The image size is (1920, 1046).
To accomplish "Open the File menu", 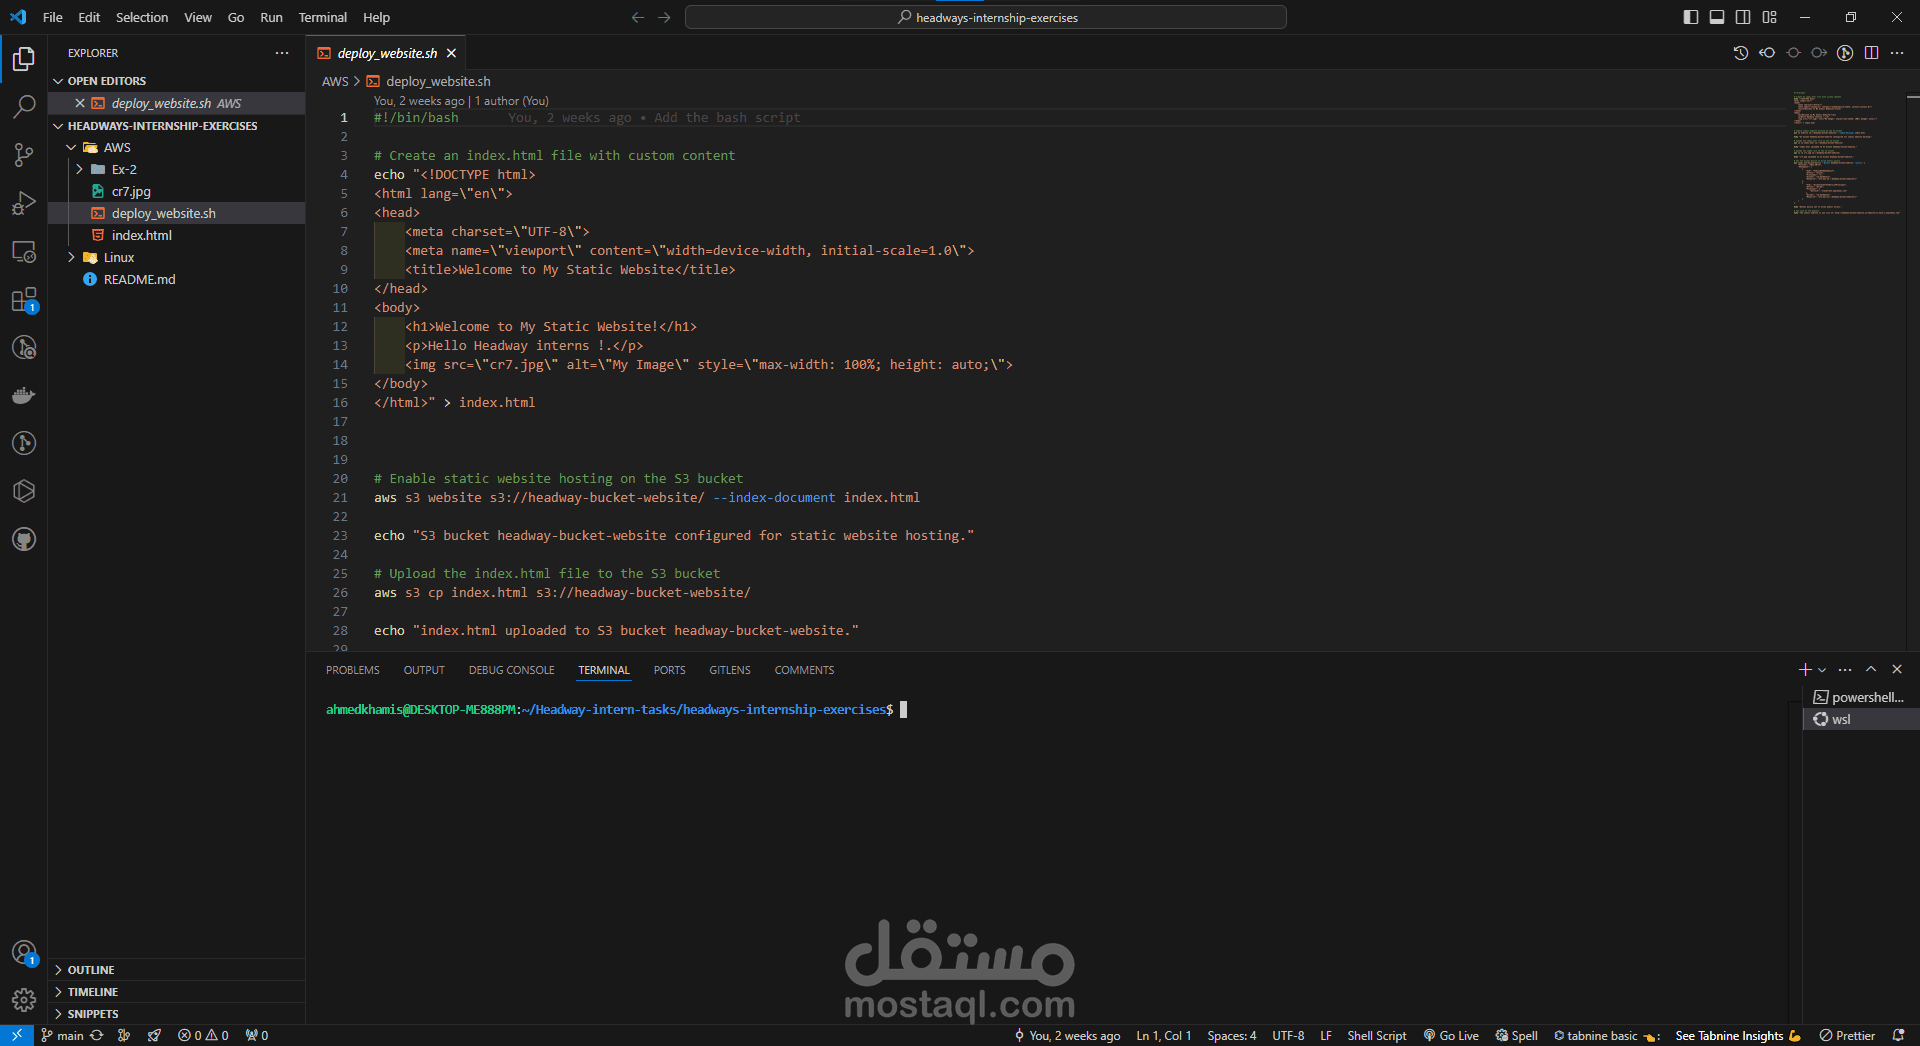I will tap(53, 17).
